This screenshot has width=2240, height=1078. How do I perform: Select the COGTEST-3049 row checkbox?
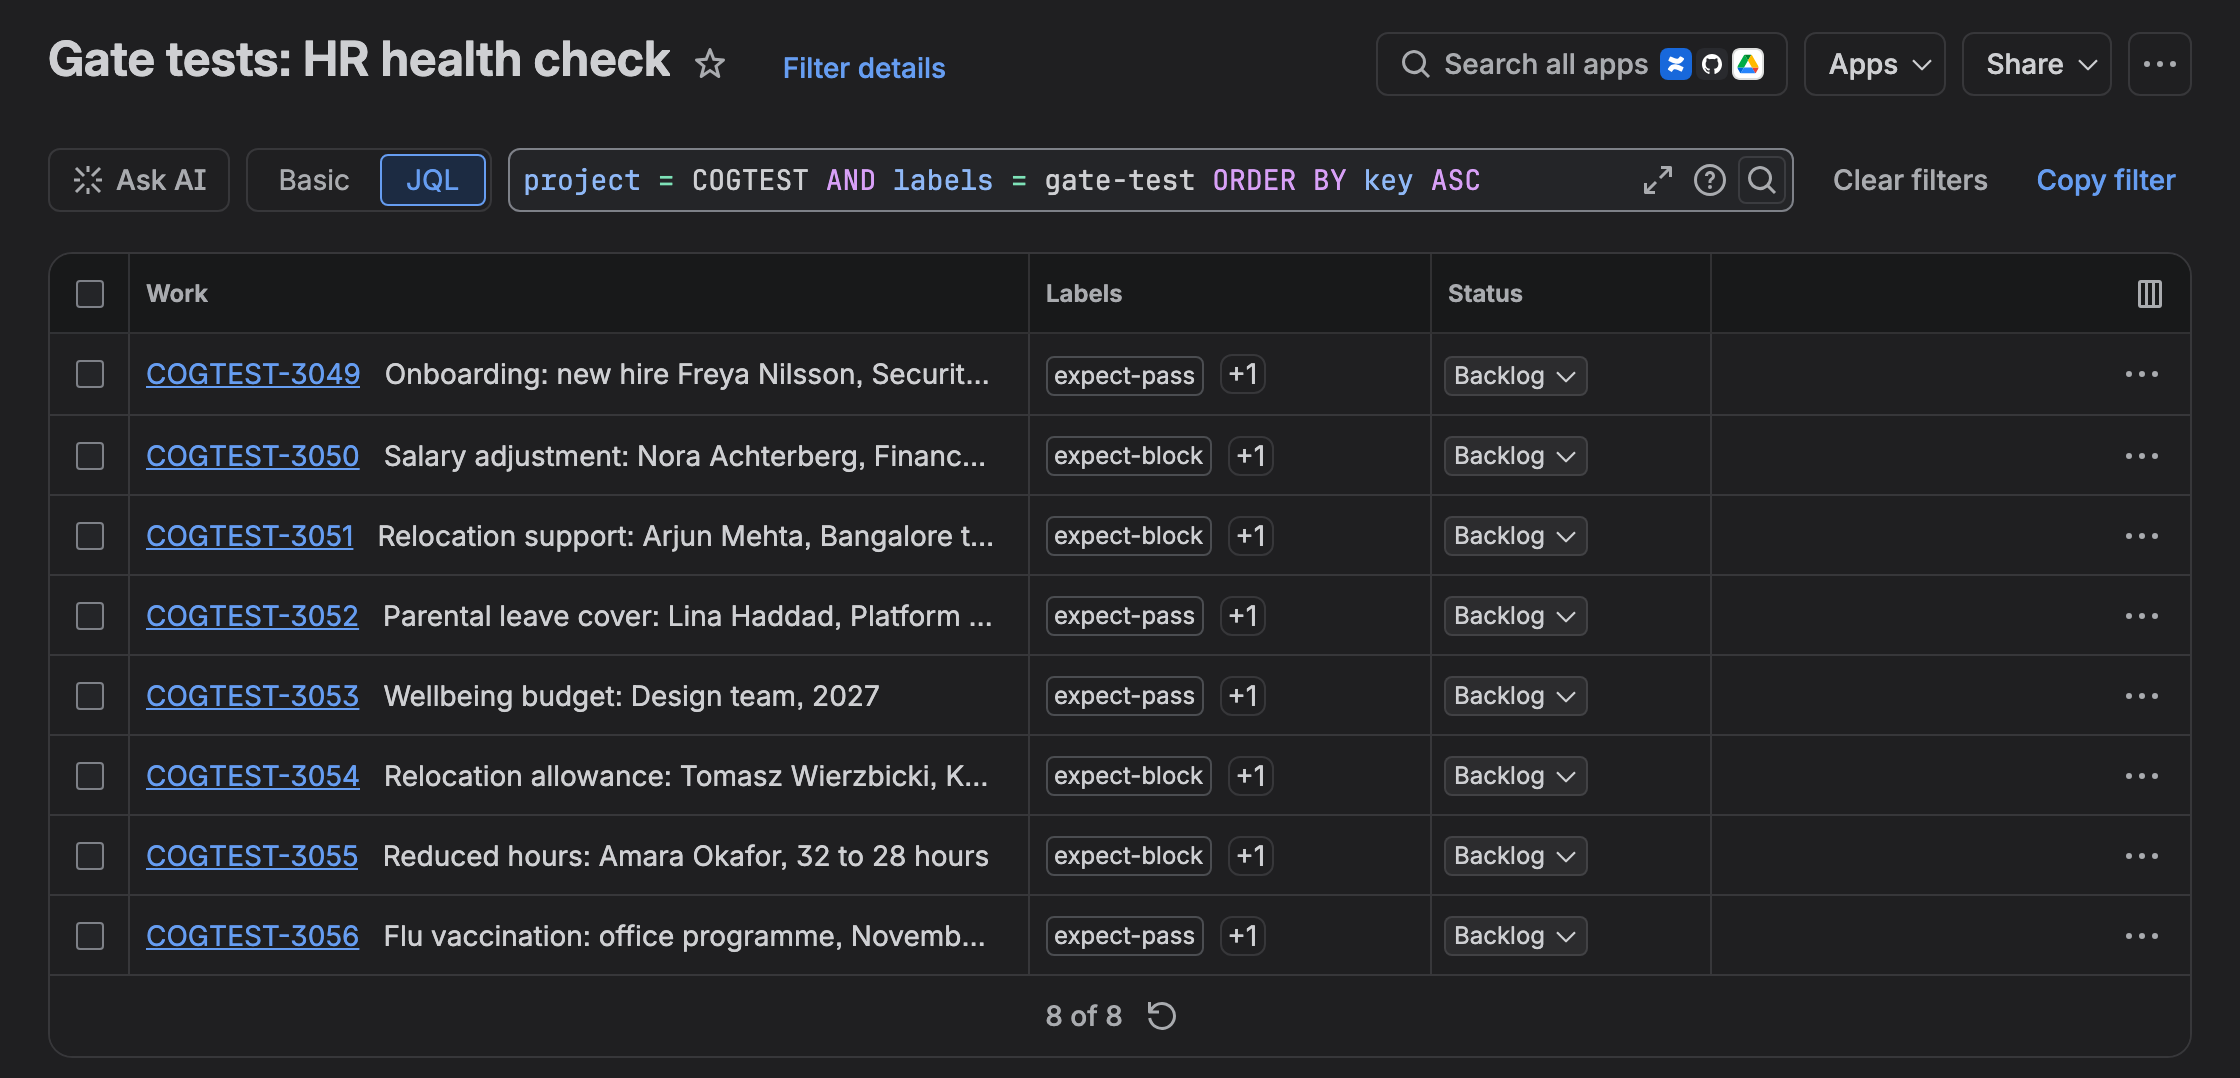point(90,374)
